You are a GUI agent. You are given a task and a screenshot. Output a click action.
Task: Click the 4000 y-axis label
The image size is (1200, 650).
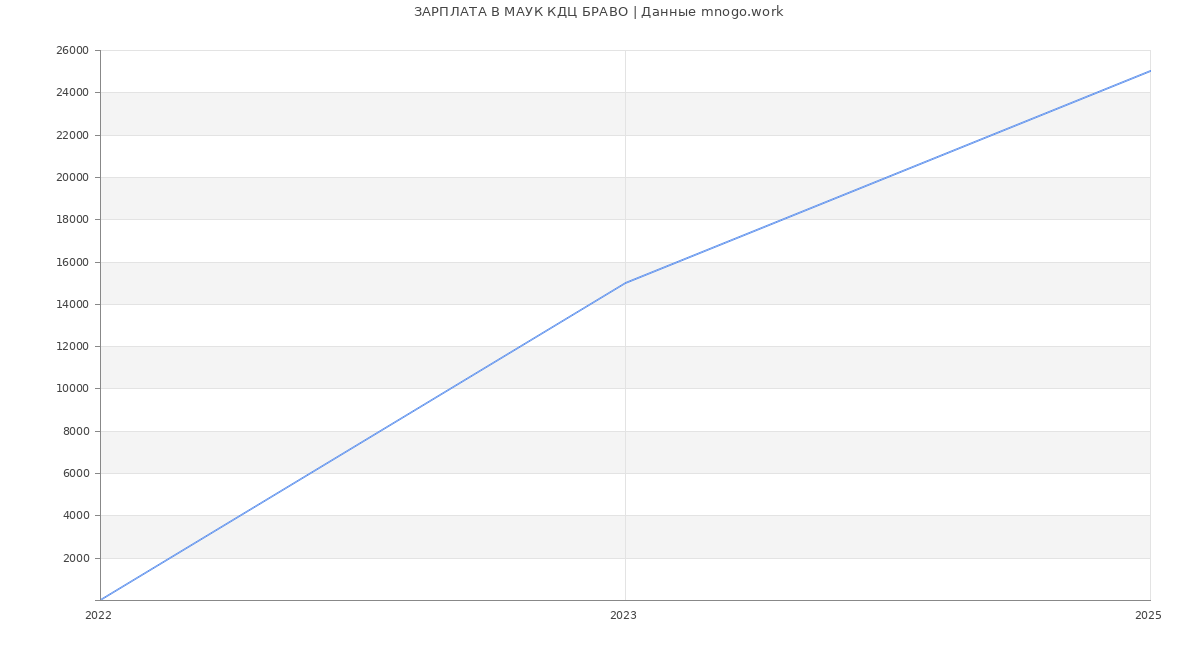pyautogui.click(x=75, y=516)
